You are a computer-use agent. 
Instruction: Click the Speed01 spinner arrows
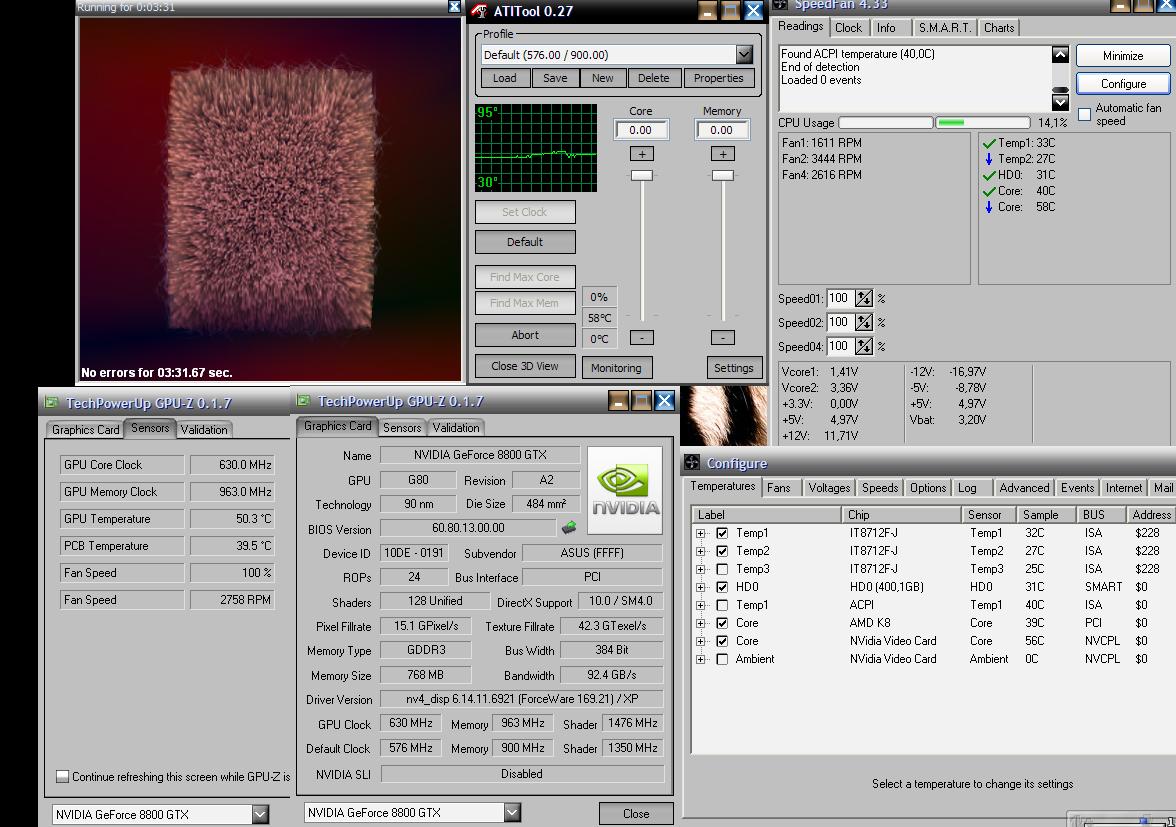pos(863,298)
